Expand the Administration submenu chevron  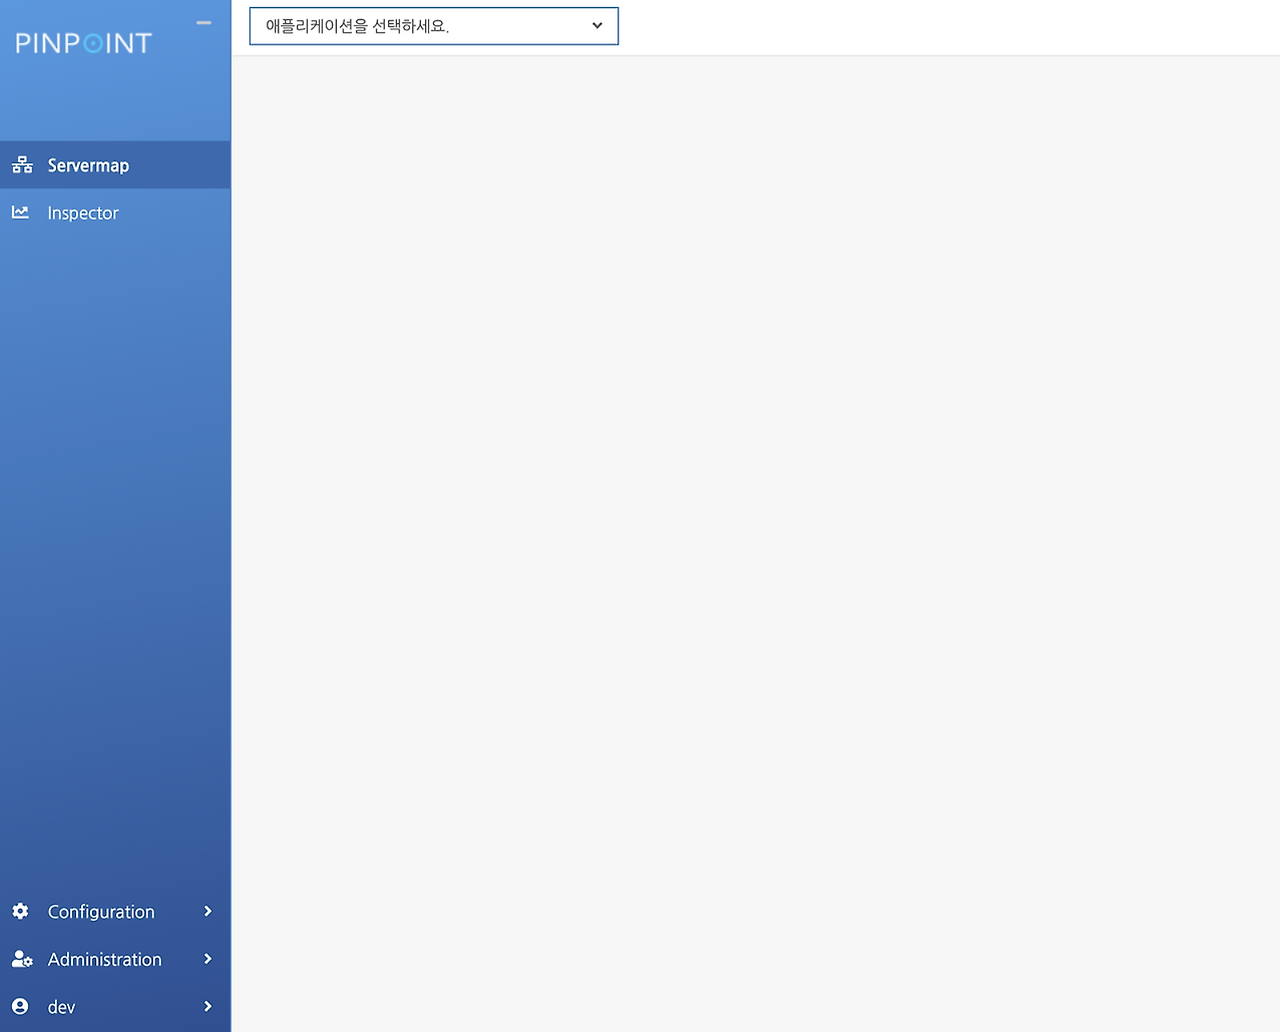tap(208, 959)
